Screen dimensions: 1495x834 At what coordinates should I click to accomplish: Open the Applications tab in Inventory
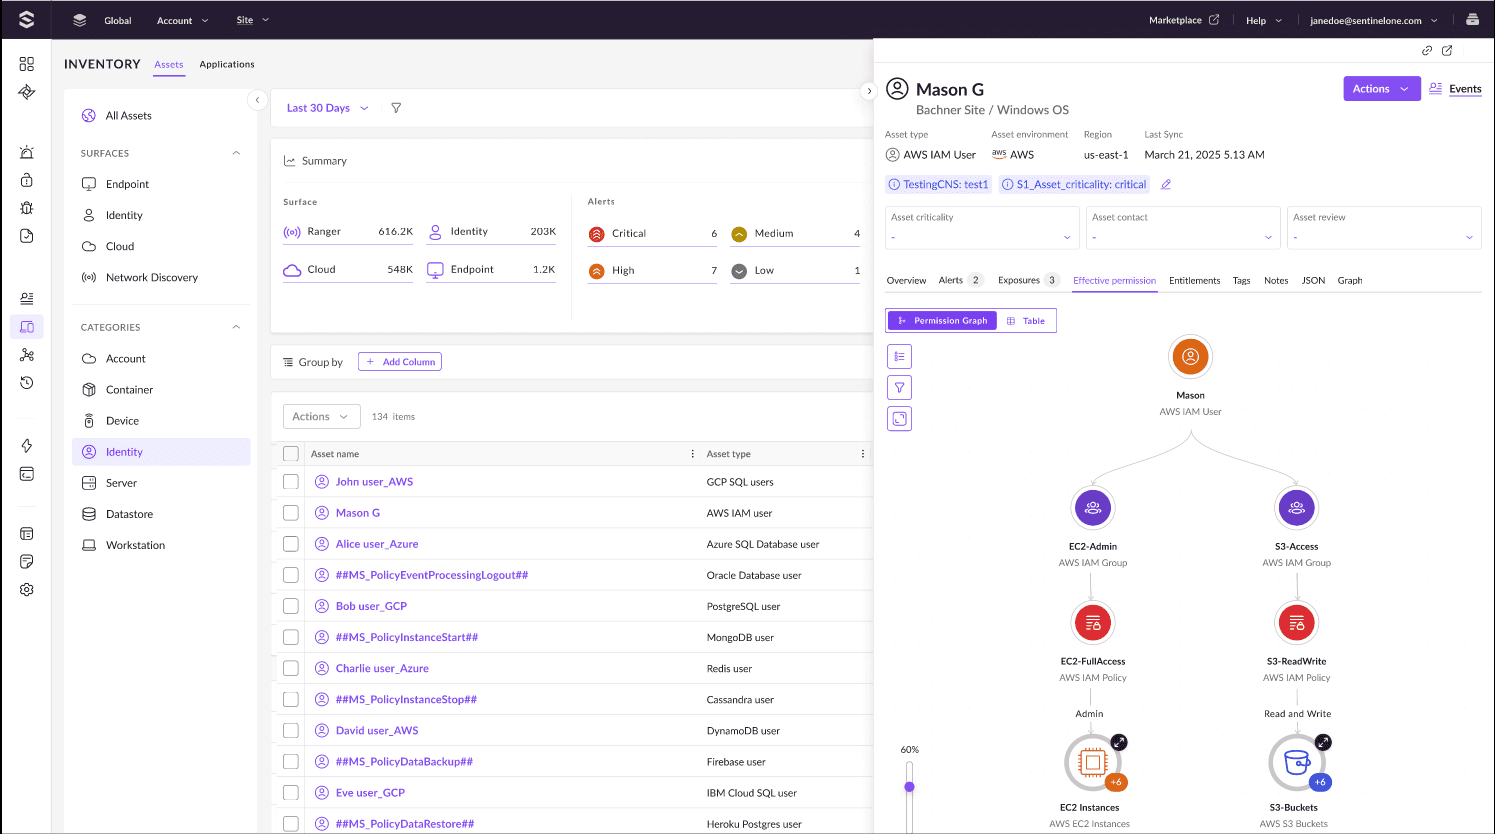[227, 64]
